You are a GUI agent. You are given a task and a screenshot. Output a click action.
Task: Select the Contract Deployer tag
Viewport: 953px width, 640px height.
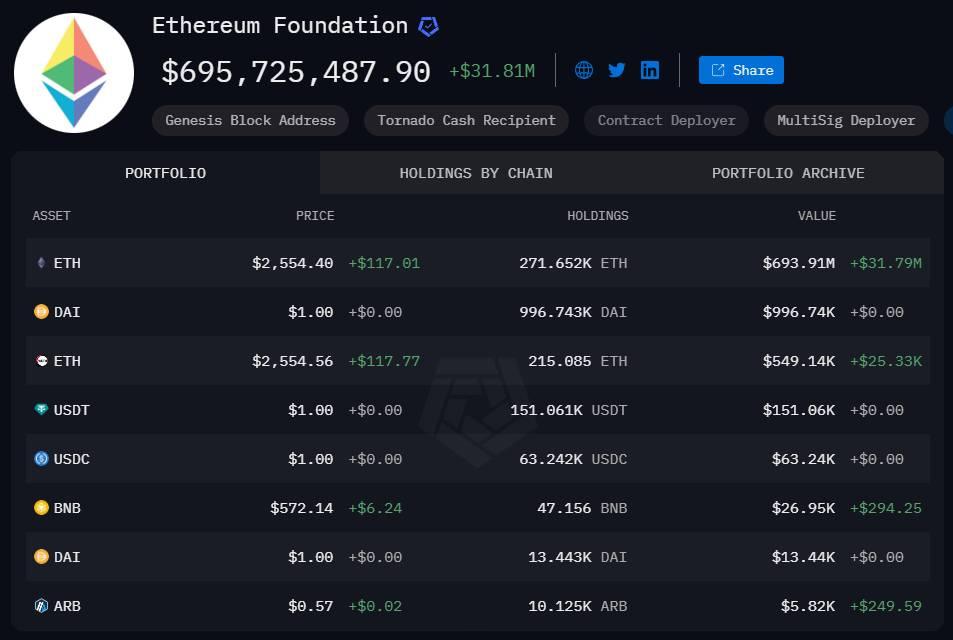click(x=666, y=120)
